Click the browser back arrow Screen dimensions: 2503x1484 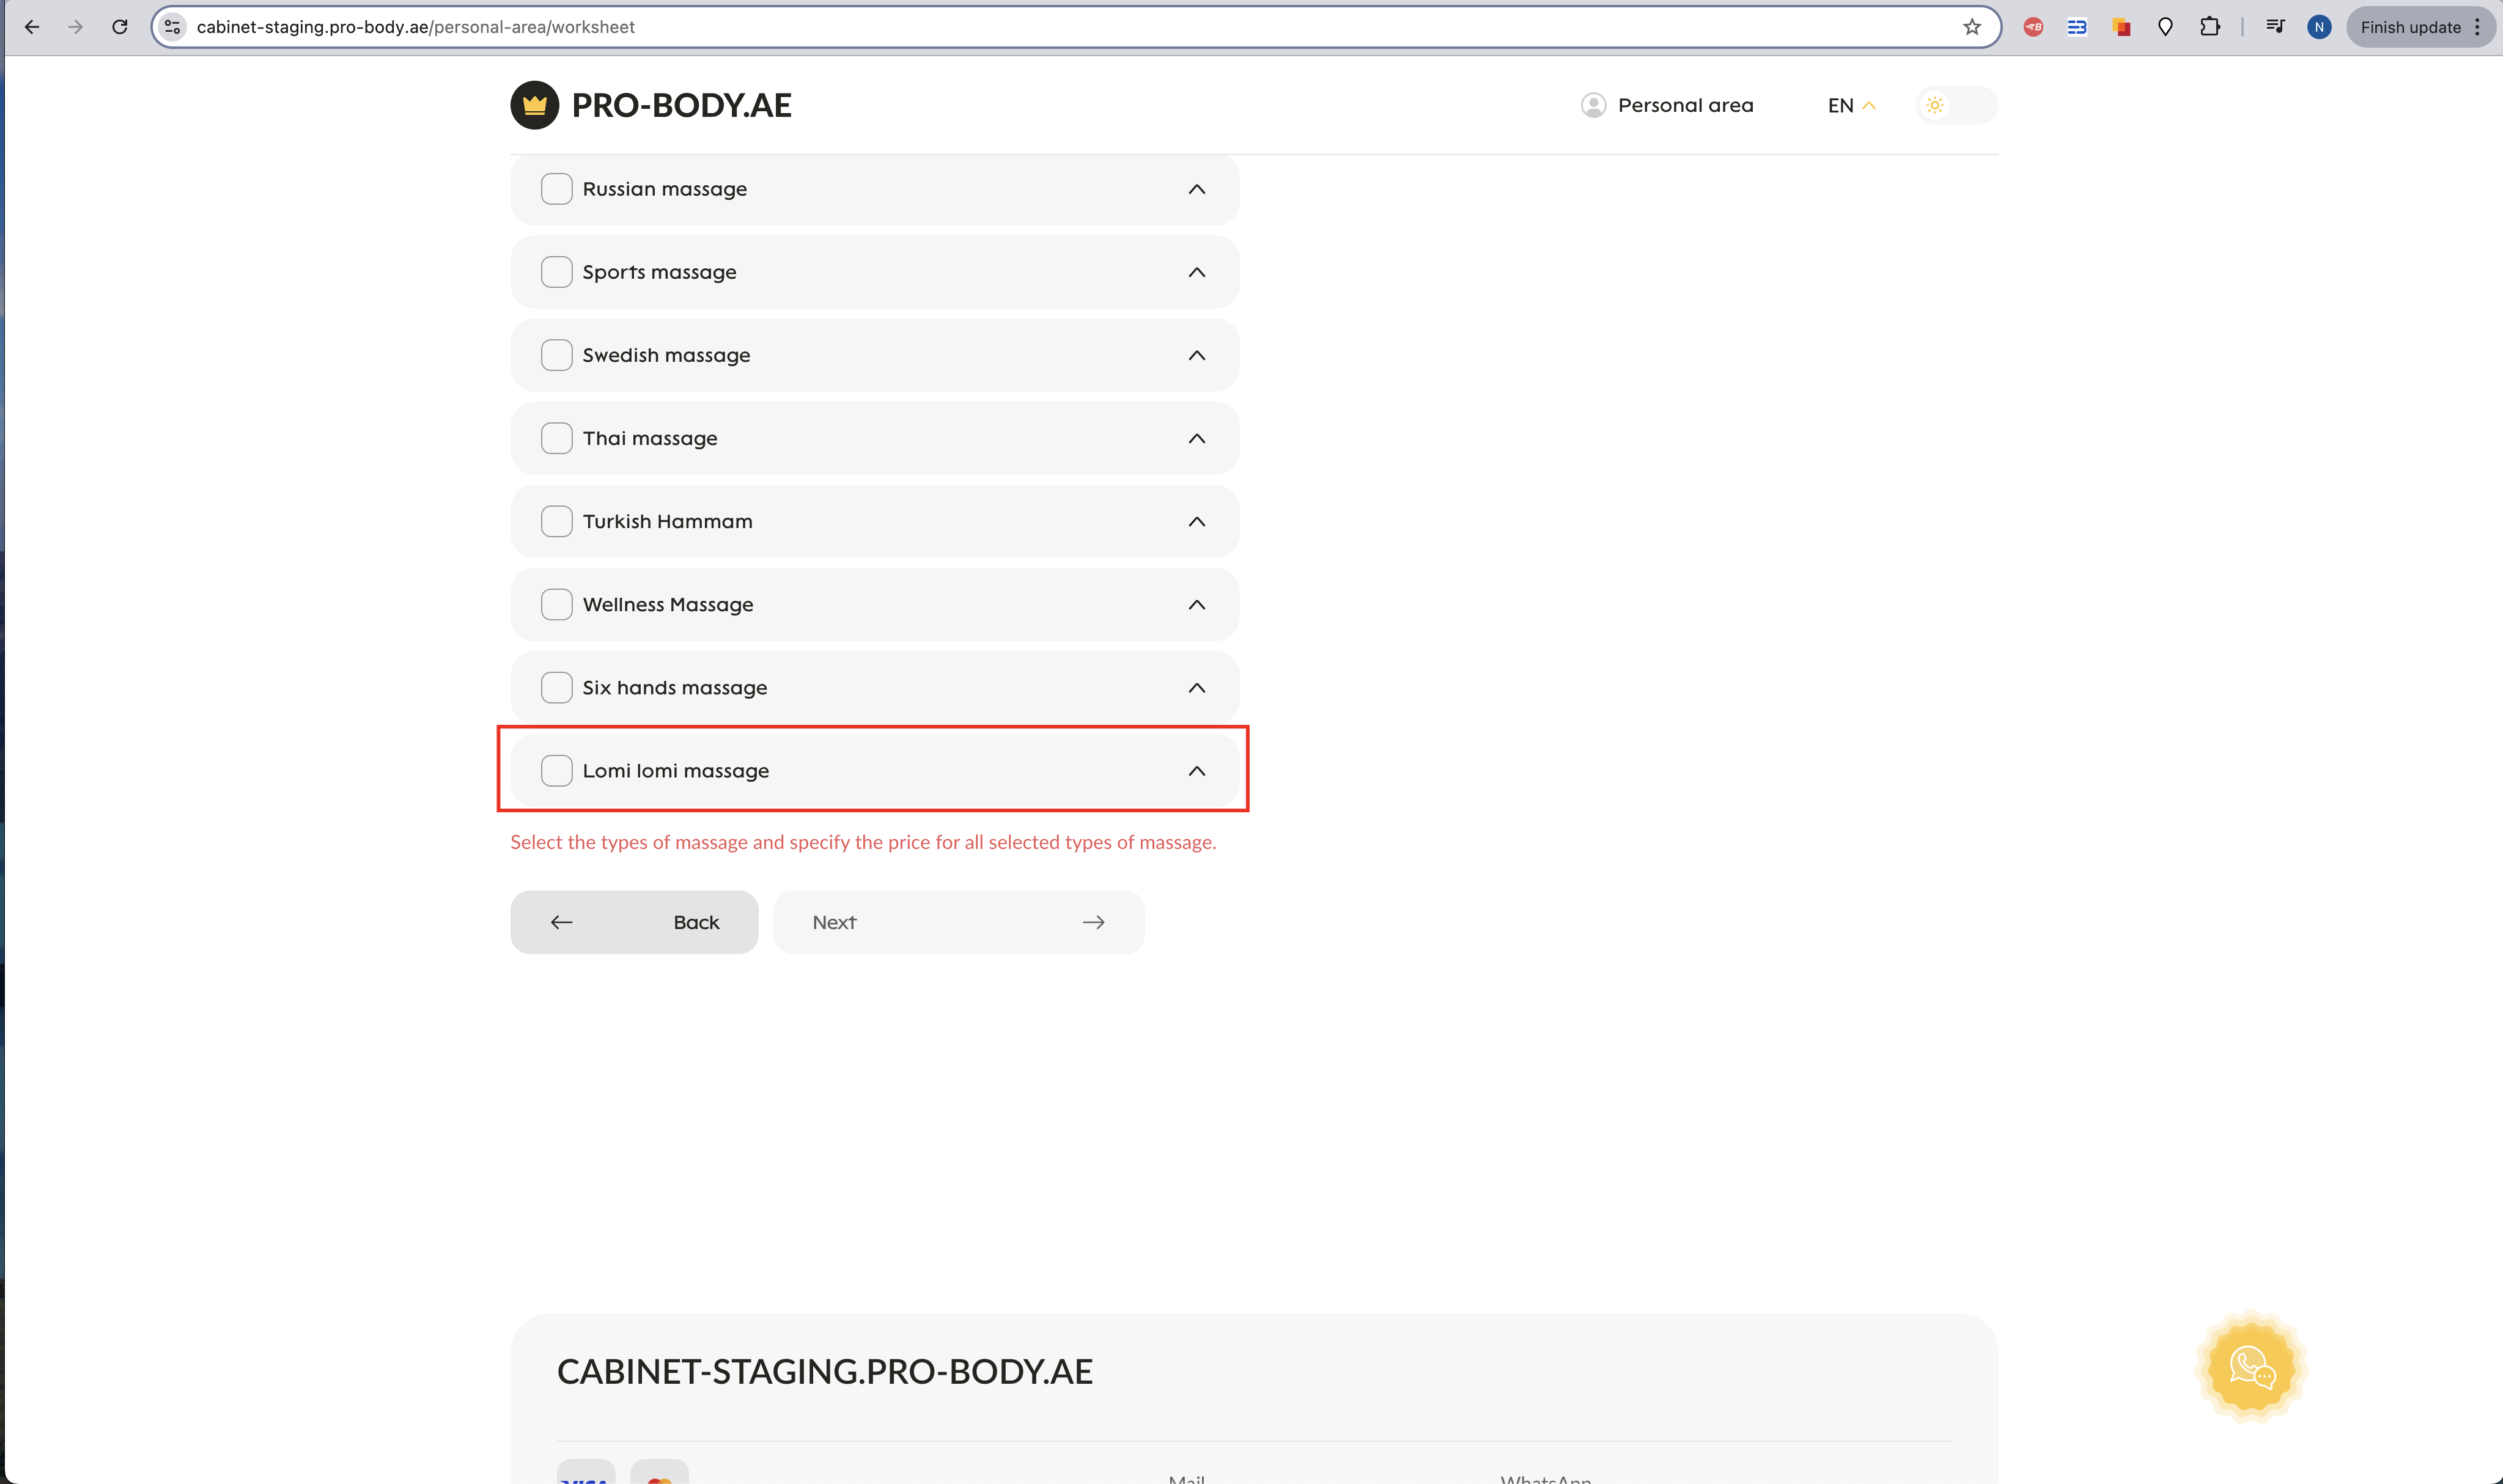coord(32,27)
